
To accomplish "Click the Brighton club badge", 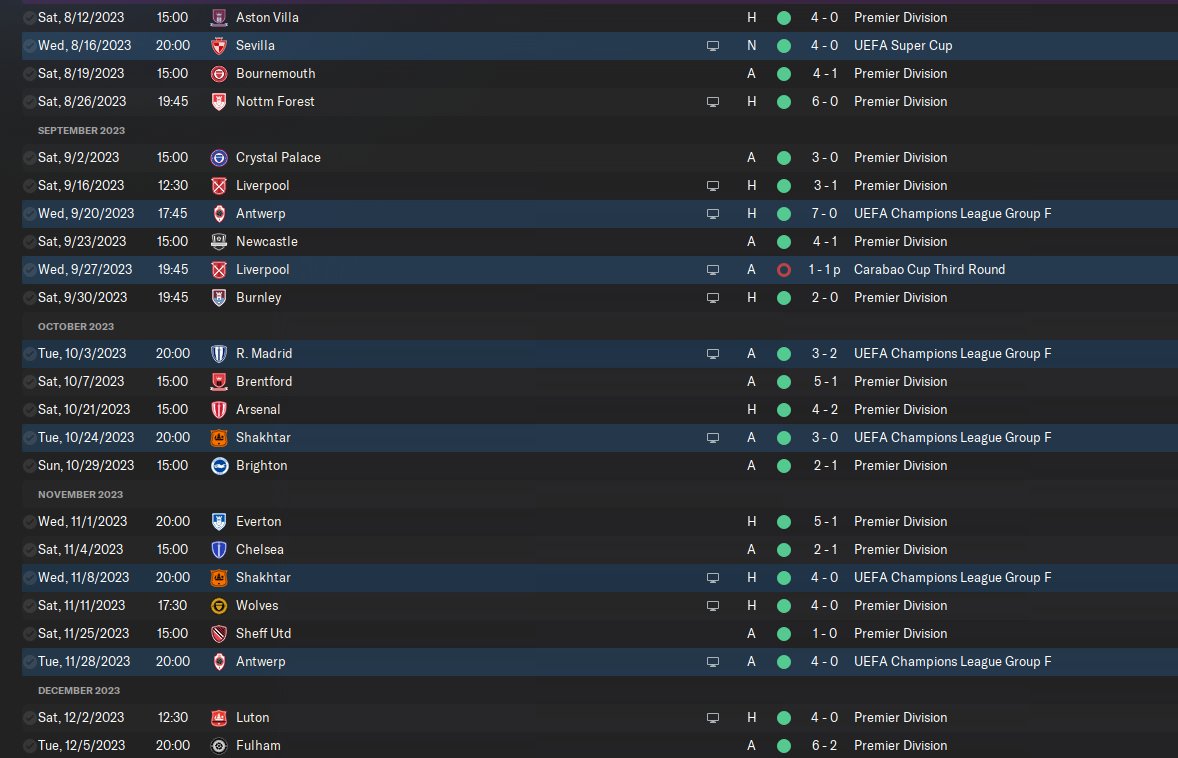I will pos(219,466).
